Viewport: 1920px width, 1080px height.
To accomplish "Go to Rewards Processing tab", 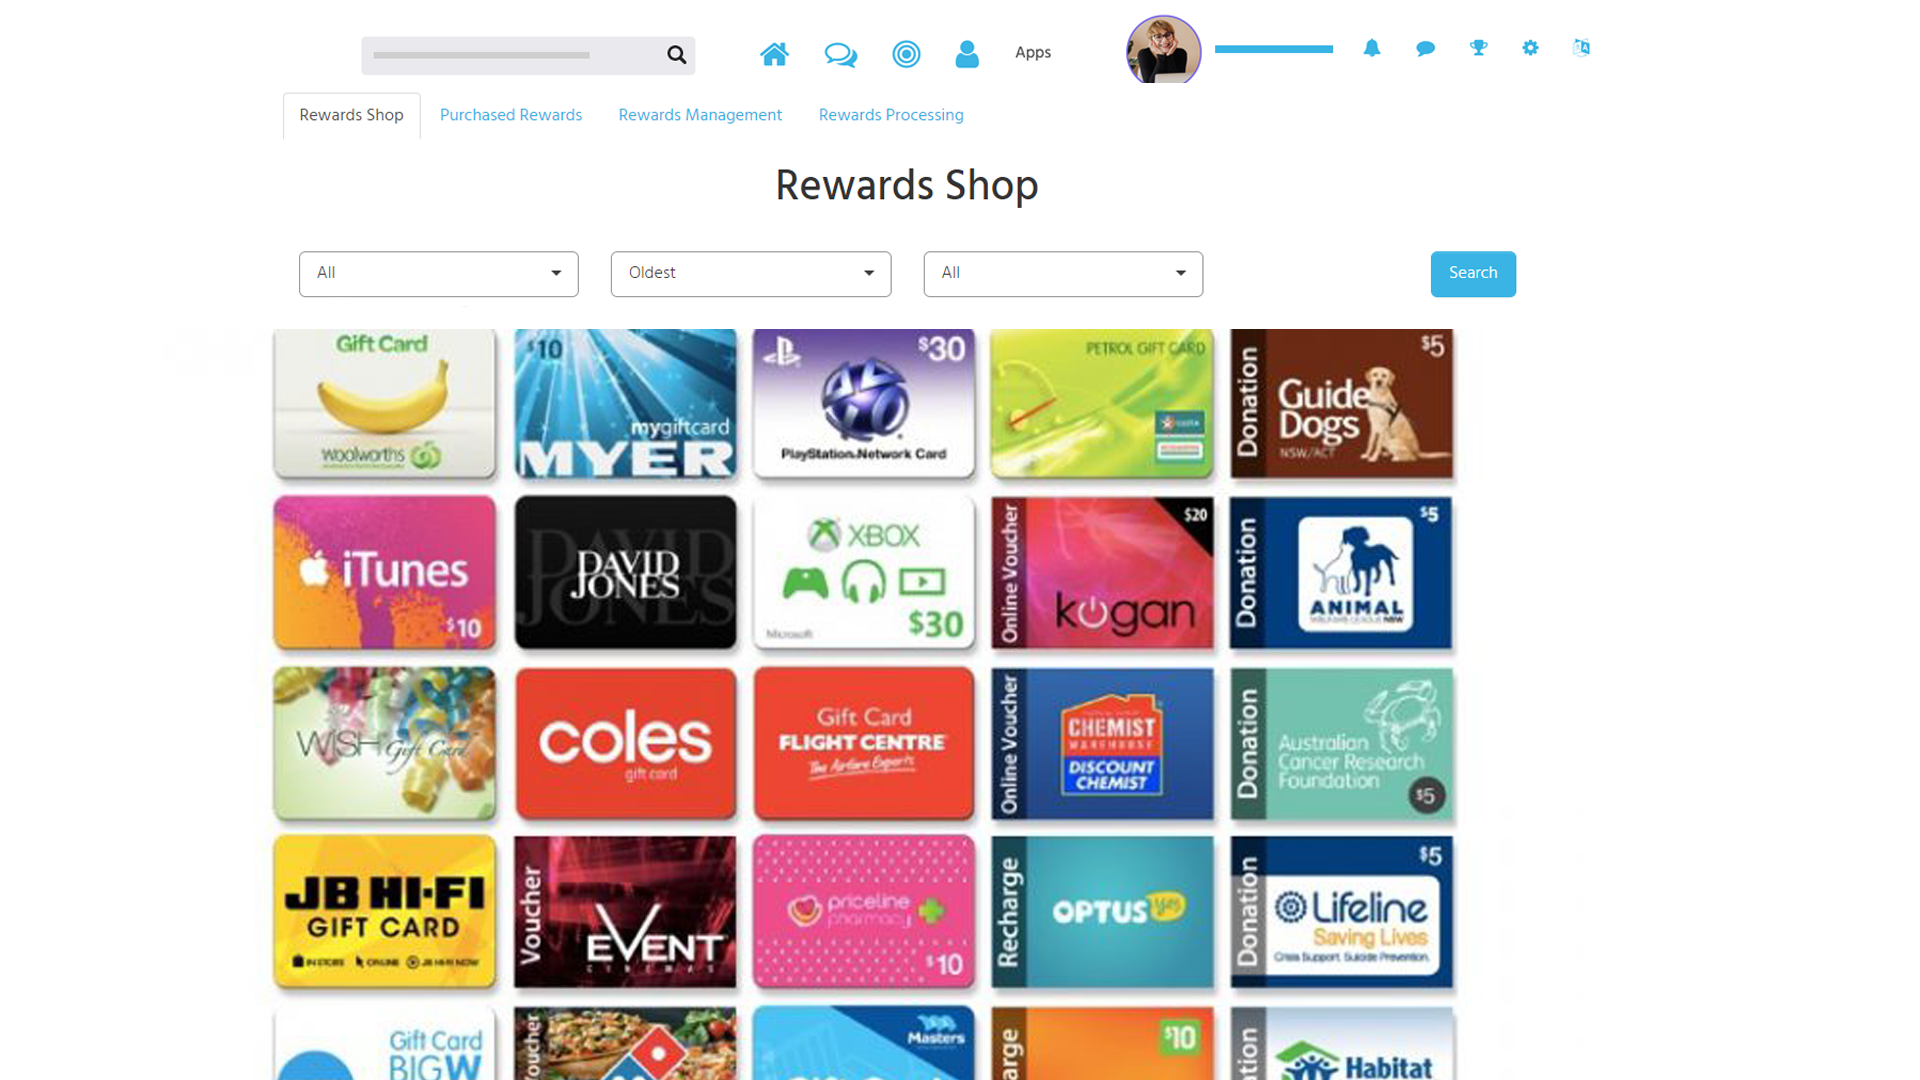I will click(891, 115).
